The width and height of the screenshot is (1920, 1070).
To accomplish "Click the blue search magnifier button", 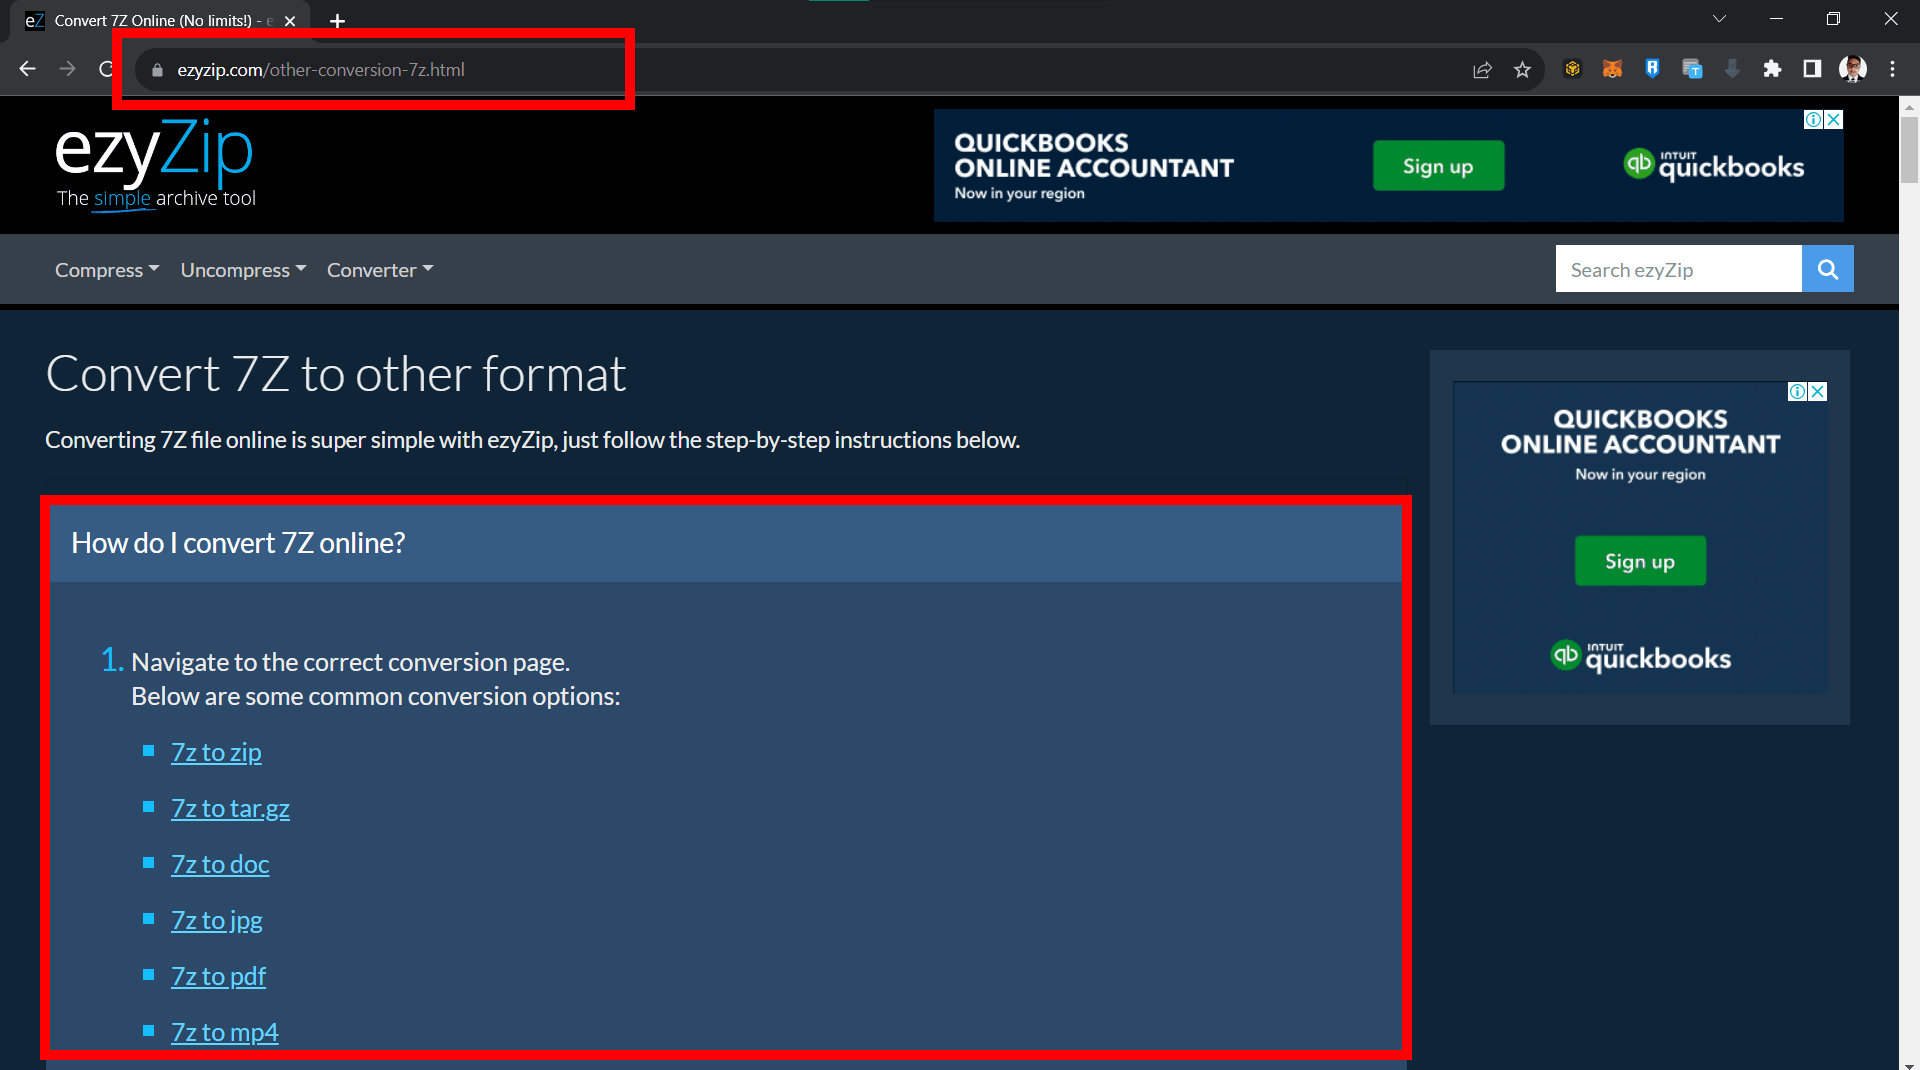I will pyautogui.click(x=1827, y=268).
